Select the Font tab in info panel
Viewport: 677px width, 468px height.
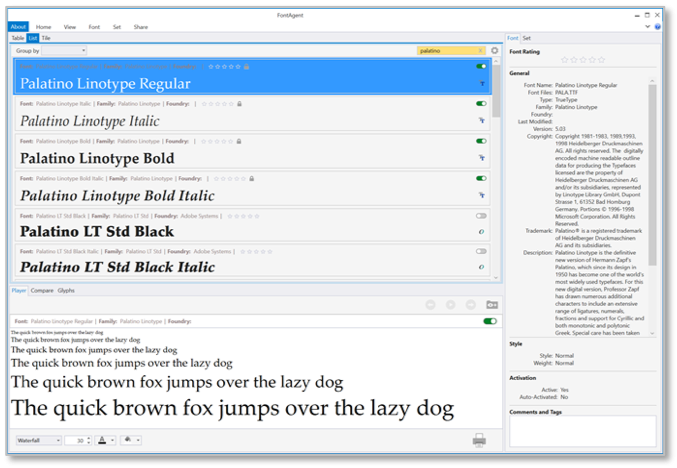(512, 38)
